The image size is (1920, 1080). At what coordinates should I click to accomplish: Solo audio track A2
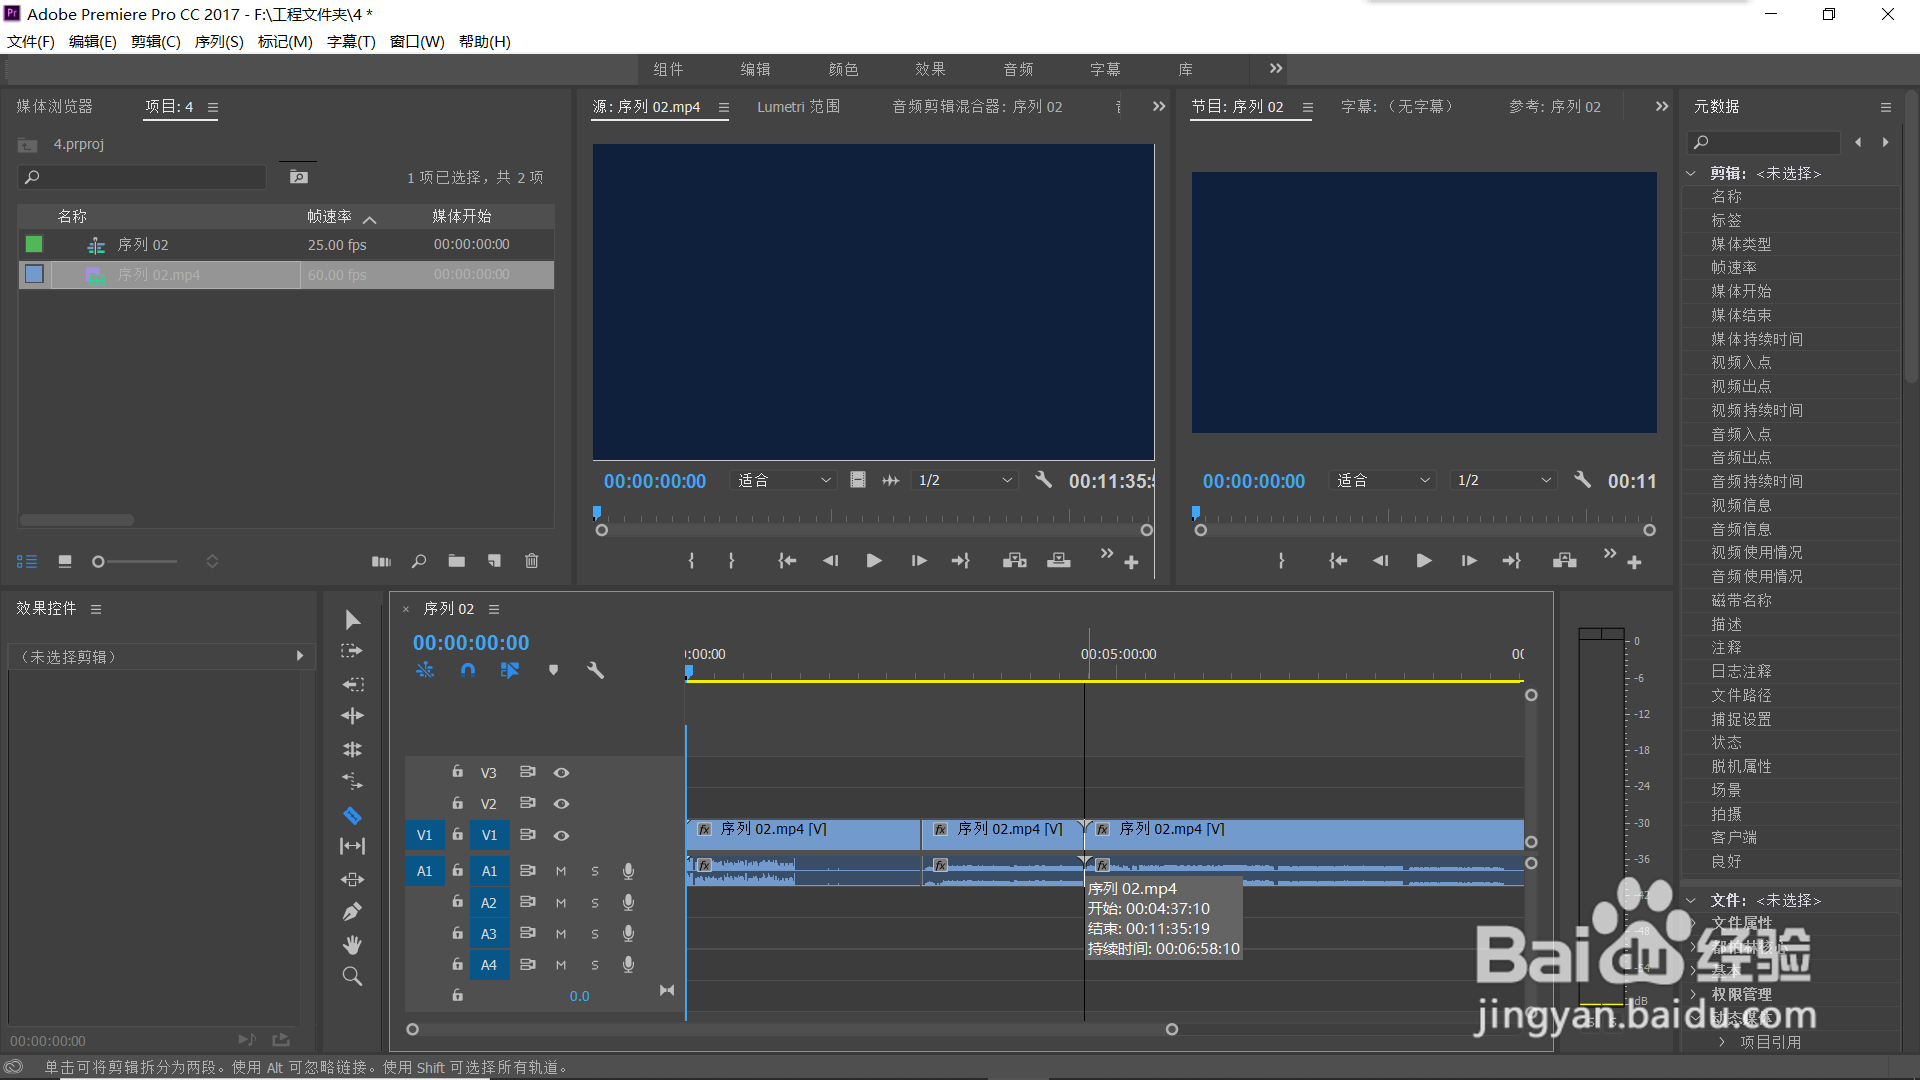595,903
